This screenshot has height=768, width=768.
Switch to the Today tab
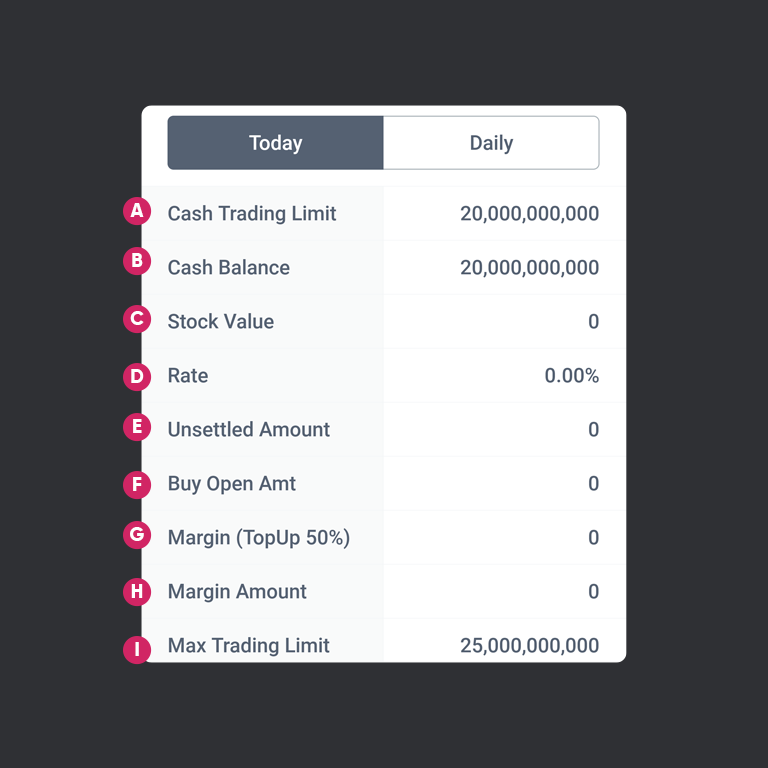pyautogui.click(x=275, y=143)
